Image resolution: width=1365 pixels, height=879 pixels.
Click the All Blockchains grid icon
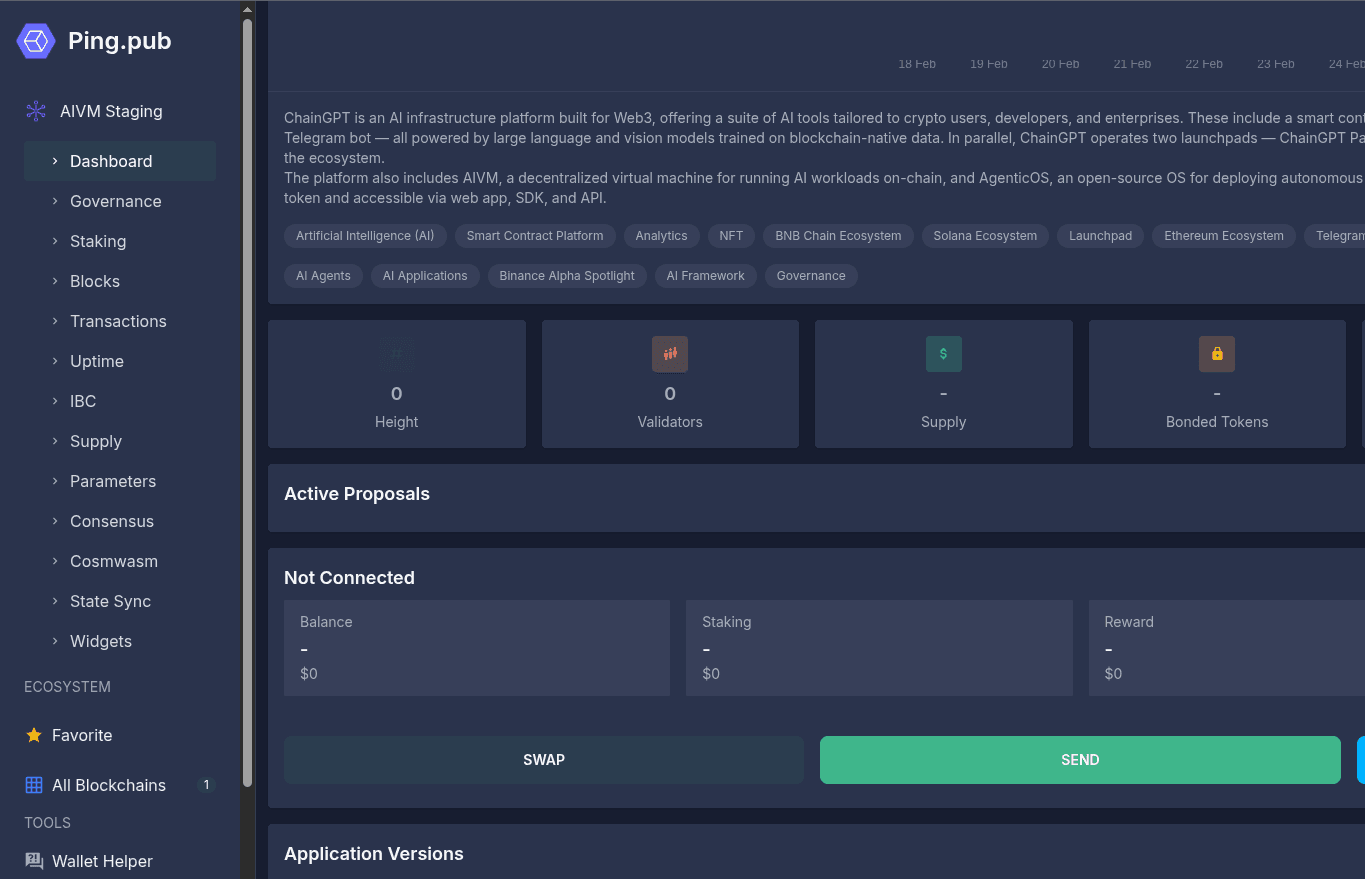pyautogui.click(x=34, y=785)
